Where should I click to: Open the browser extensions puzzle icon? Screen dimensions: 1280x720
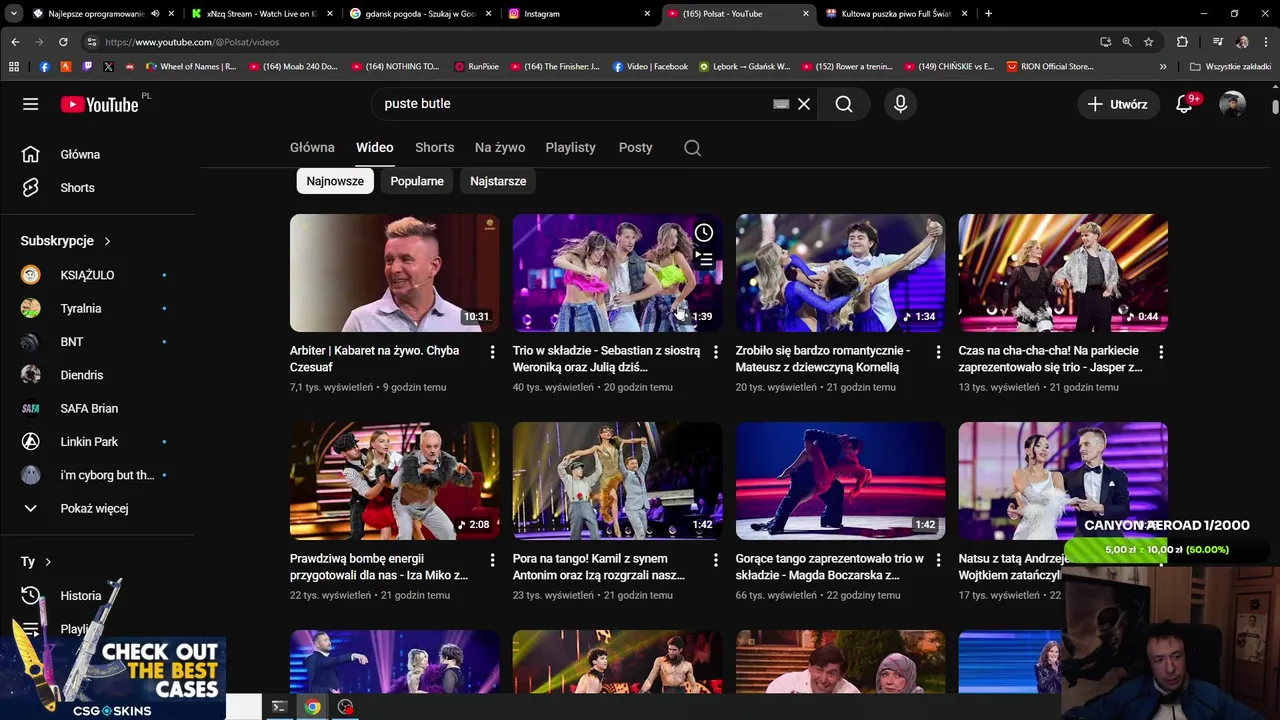(1182, 42)
